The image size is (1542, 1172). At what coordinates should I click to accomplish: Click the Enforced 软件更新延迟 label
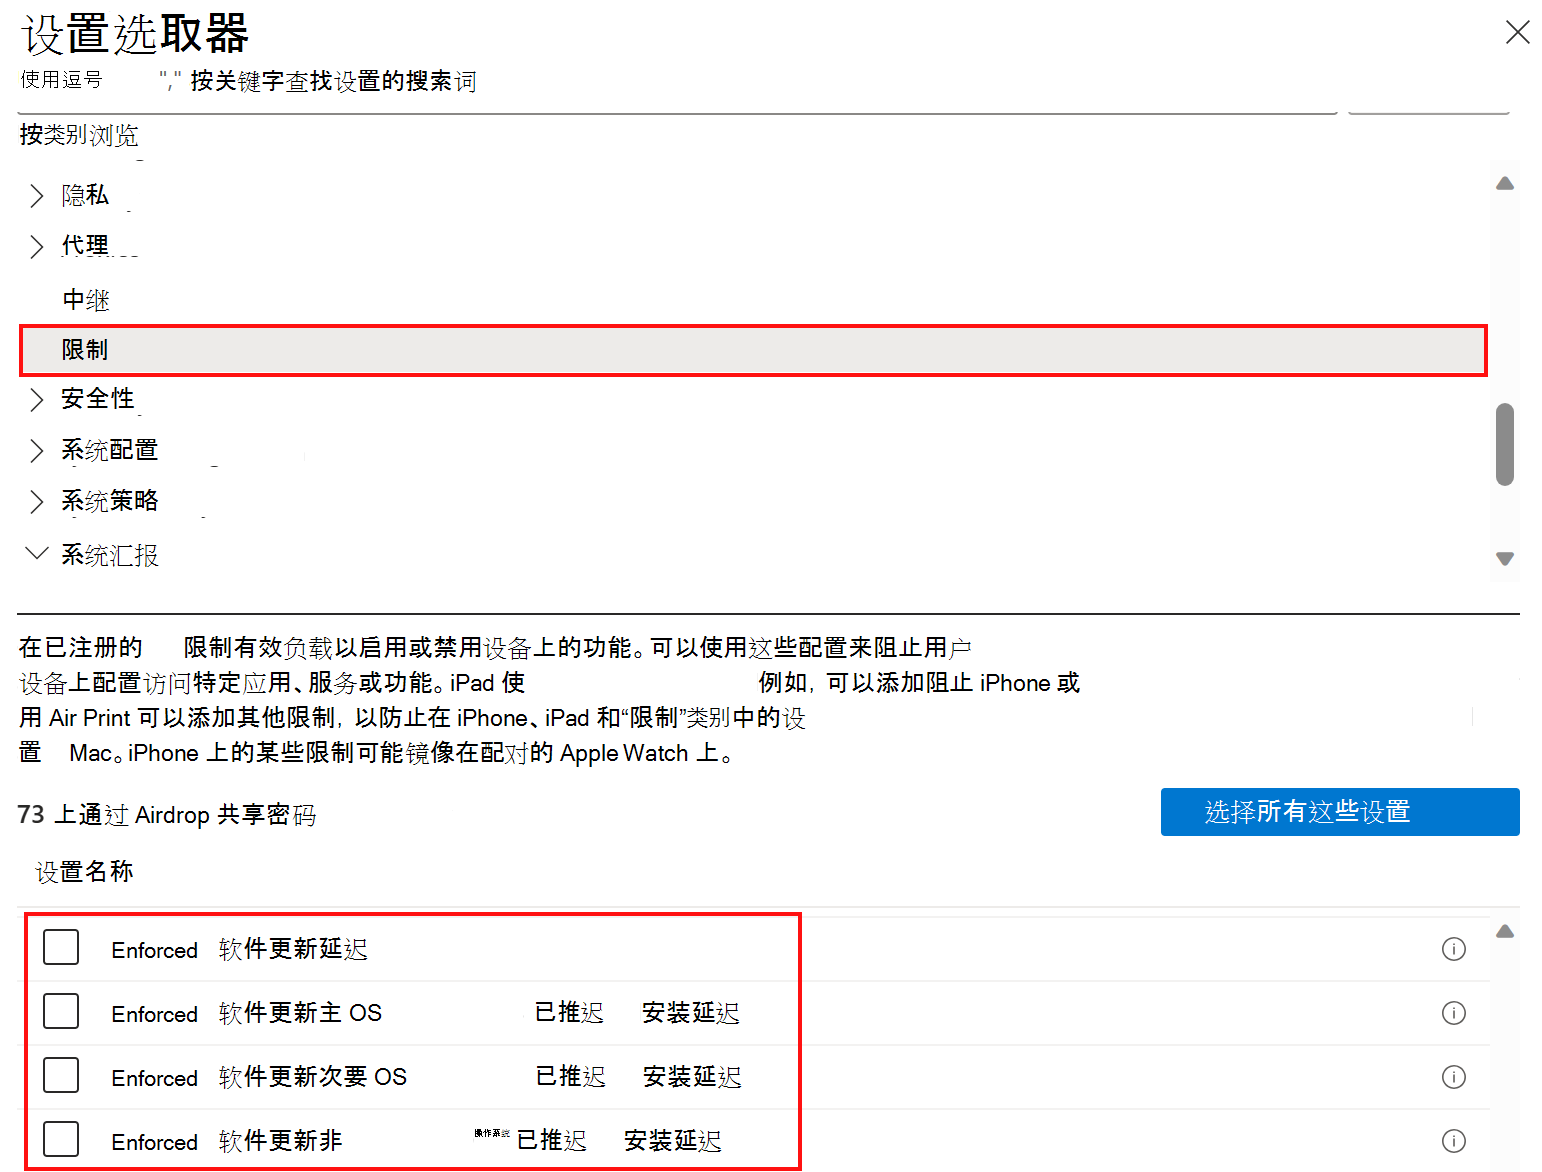point(239,949)
